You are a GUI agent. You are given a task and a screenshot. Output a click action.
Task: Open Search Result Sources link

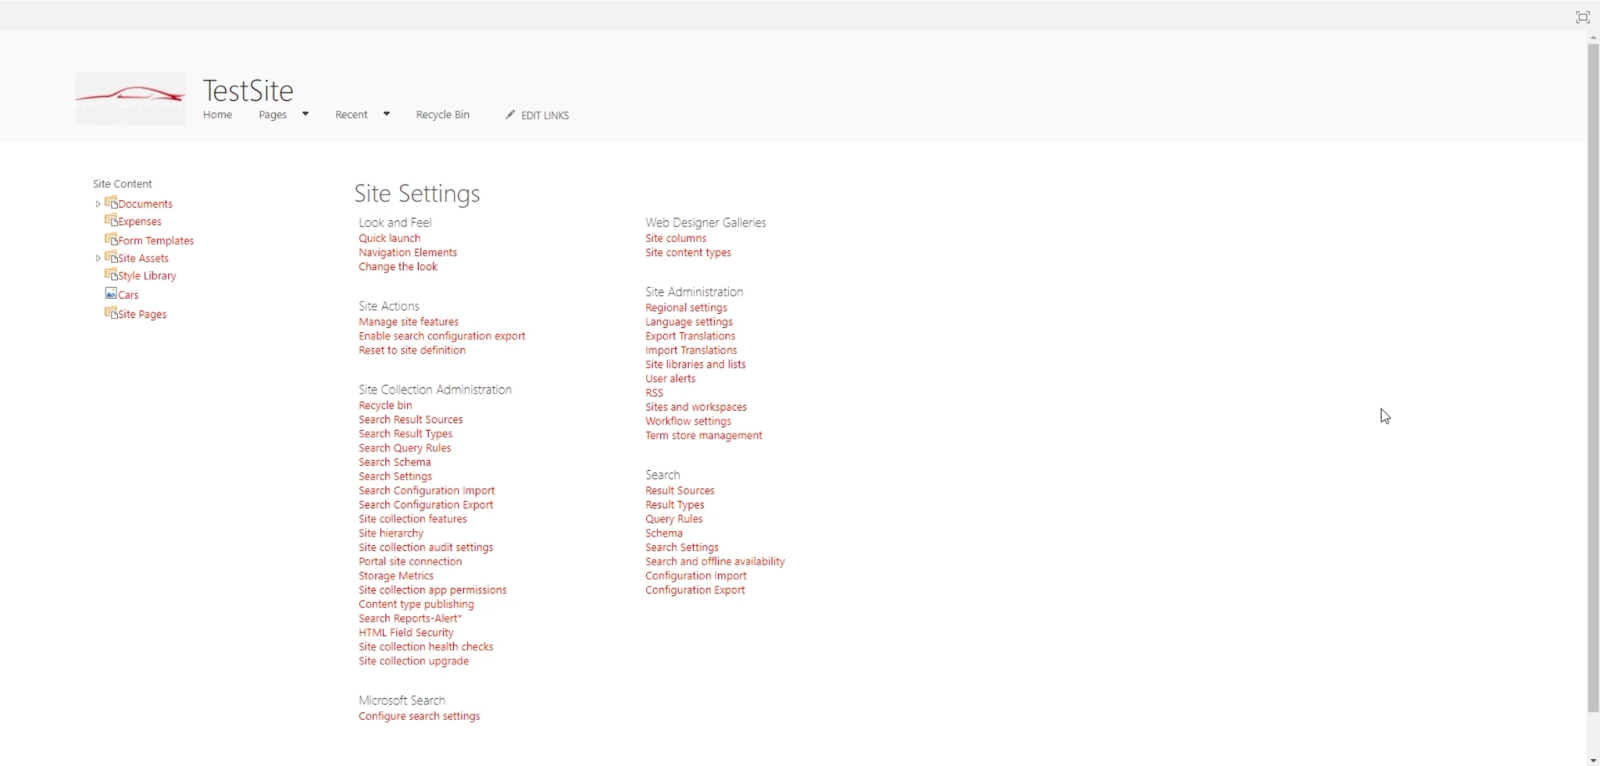410,419
